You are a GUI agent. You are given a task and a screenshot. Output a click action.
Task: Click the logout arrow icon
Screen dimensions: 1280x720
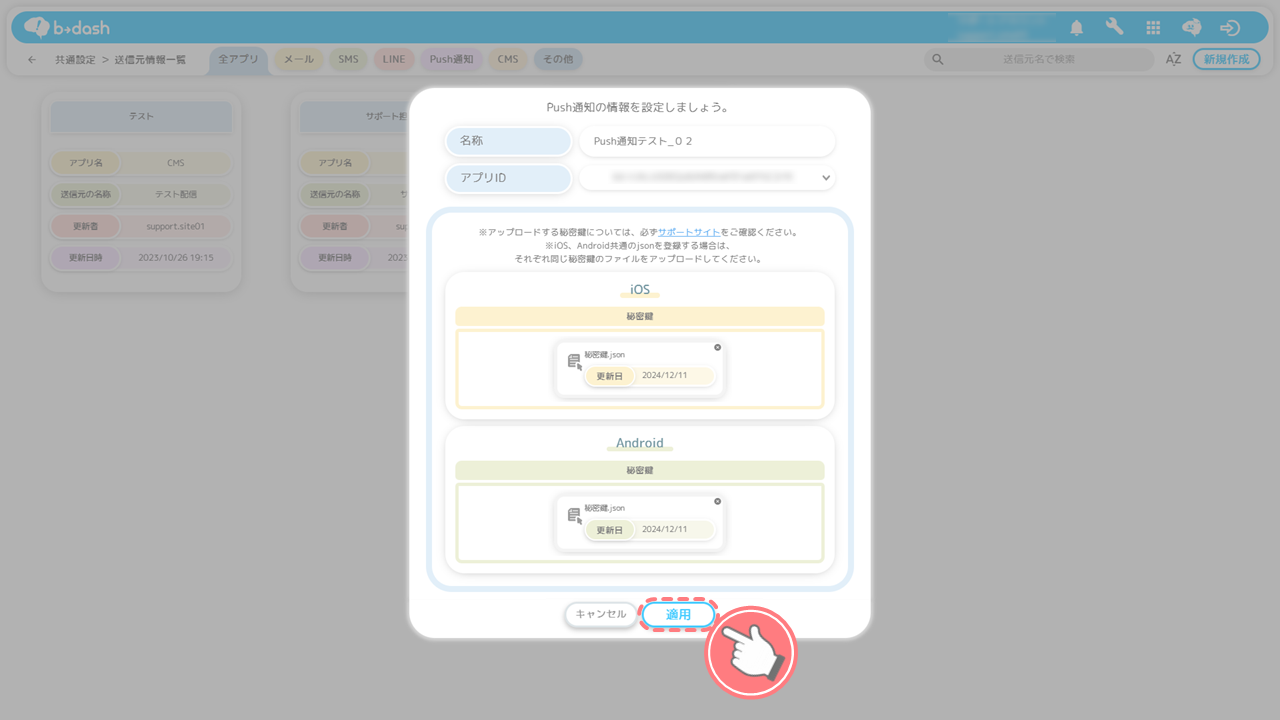point(1230,28)
